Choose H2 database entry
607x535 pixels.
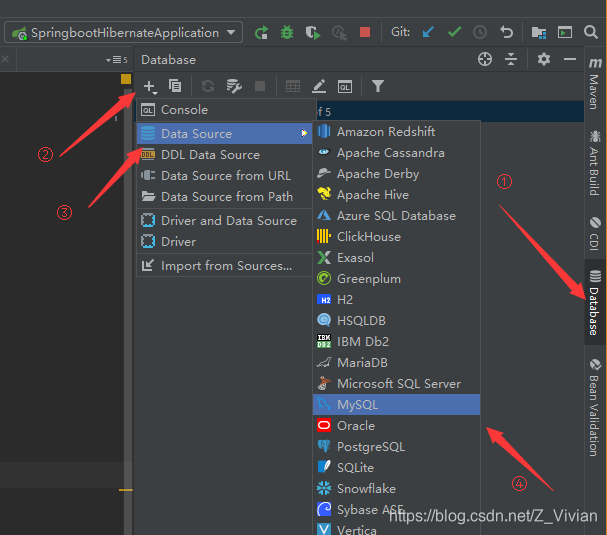coord(396,300)
